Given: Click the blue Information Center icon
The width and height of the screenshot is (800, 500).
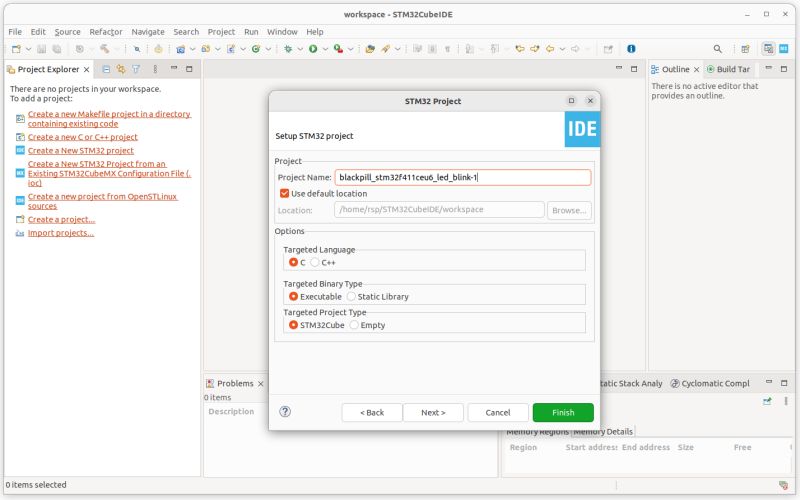Looking at the screenshot, I should (x=631, y=49).
